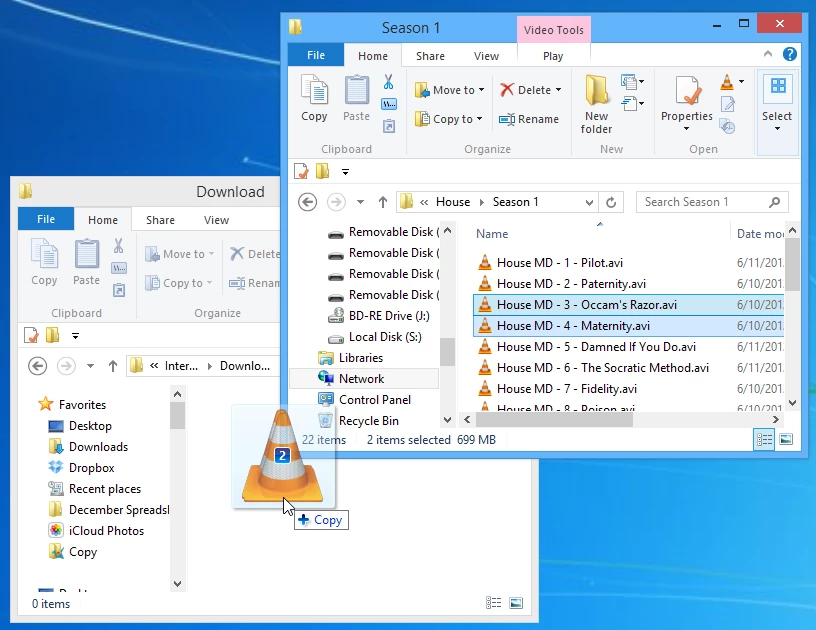Click the Edit icon in Open group

[x=728, y=105]
